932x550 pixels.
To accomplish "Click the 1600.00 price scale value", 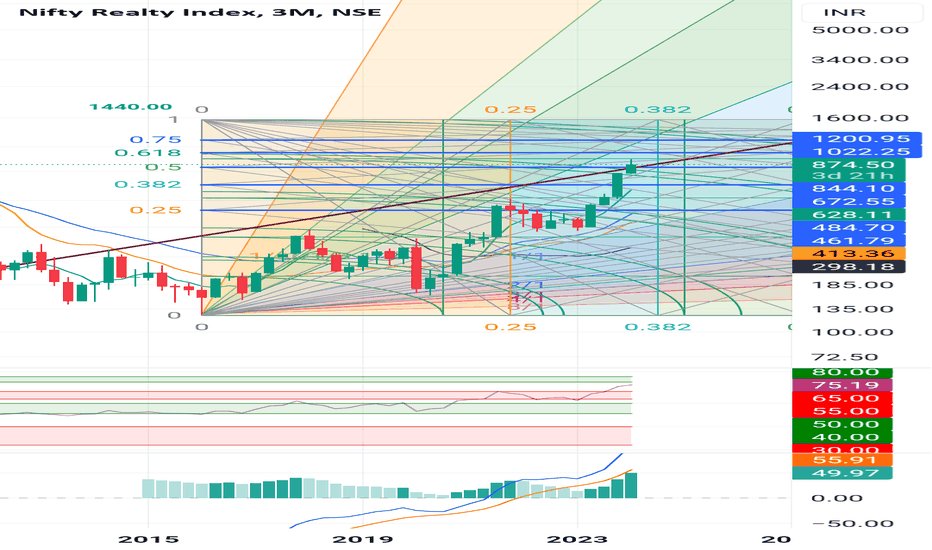I will [860, 118].
